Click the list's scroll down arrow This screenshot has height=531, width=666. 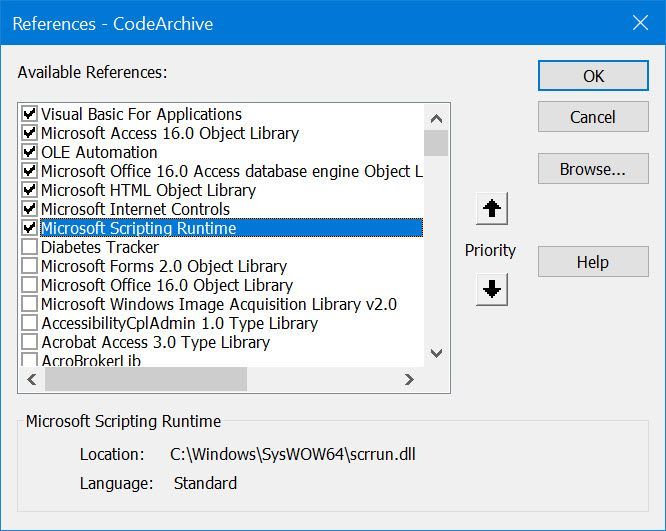click(436, 353)
